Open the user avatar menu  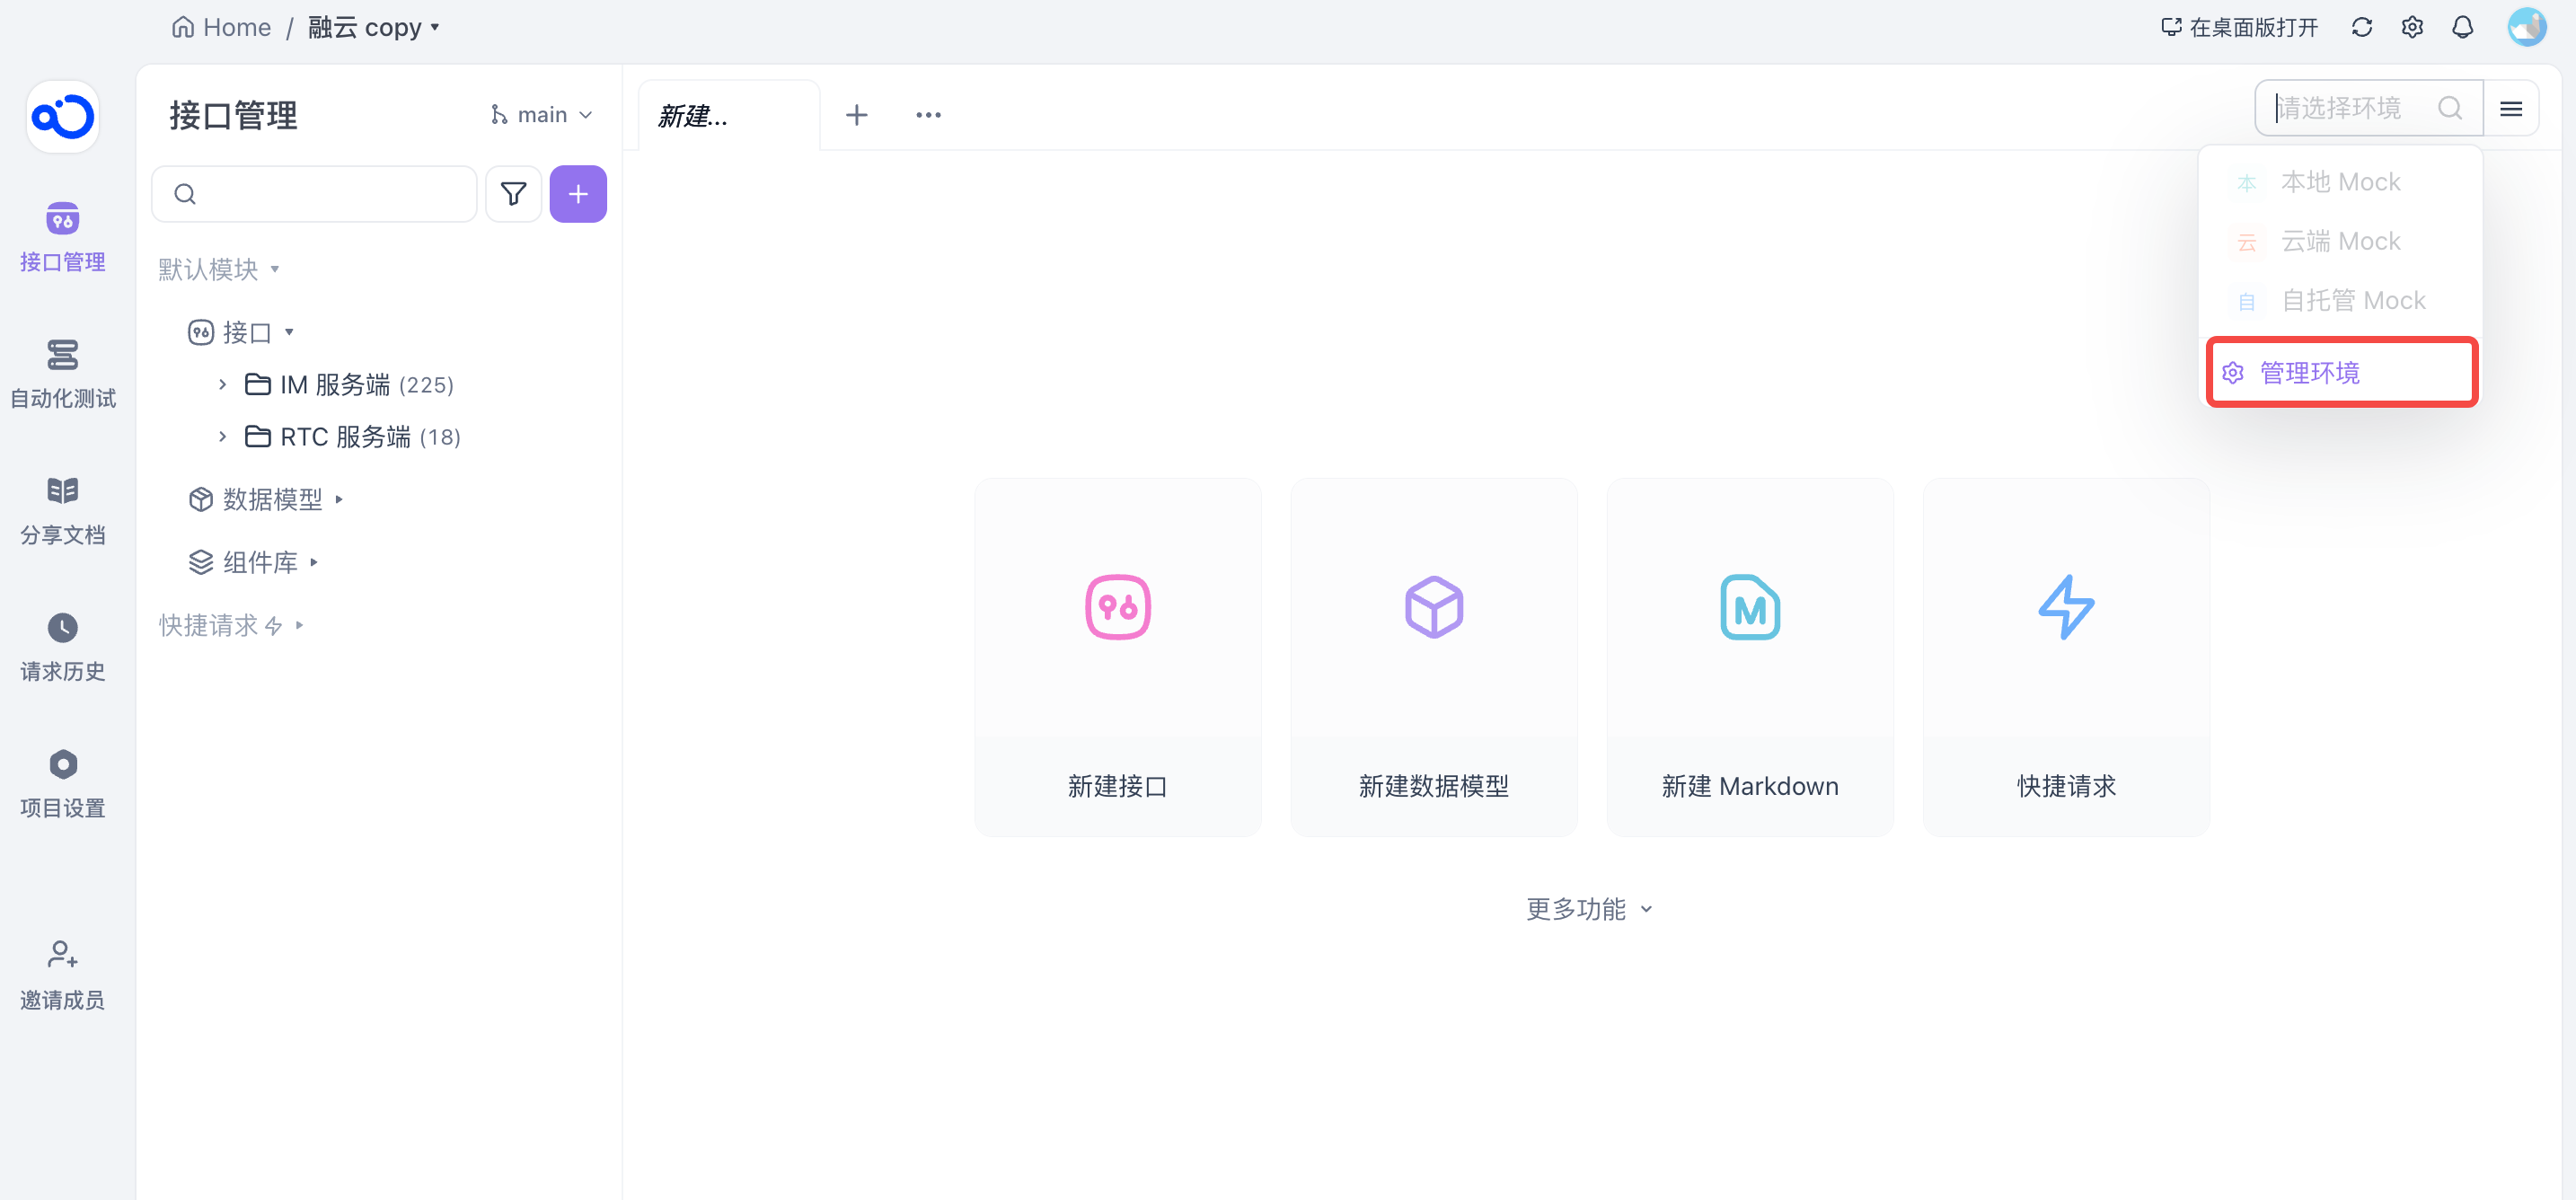pos(2526,27)
